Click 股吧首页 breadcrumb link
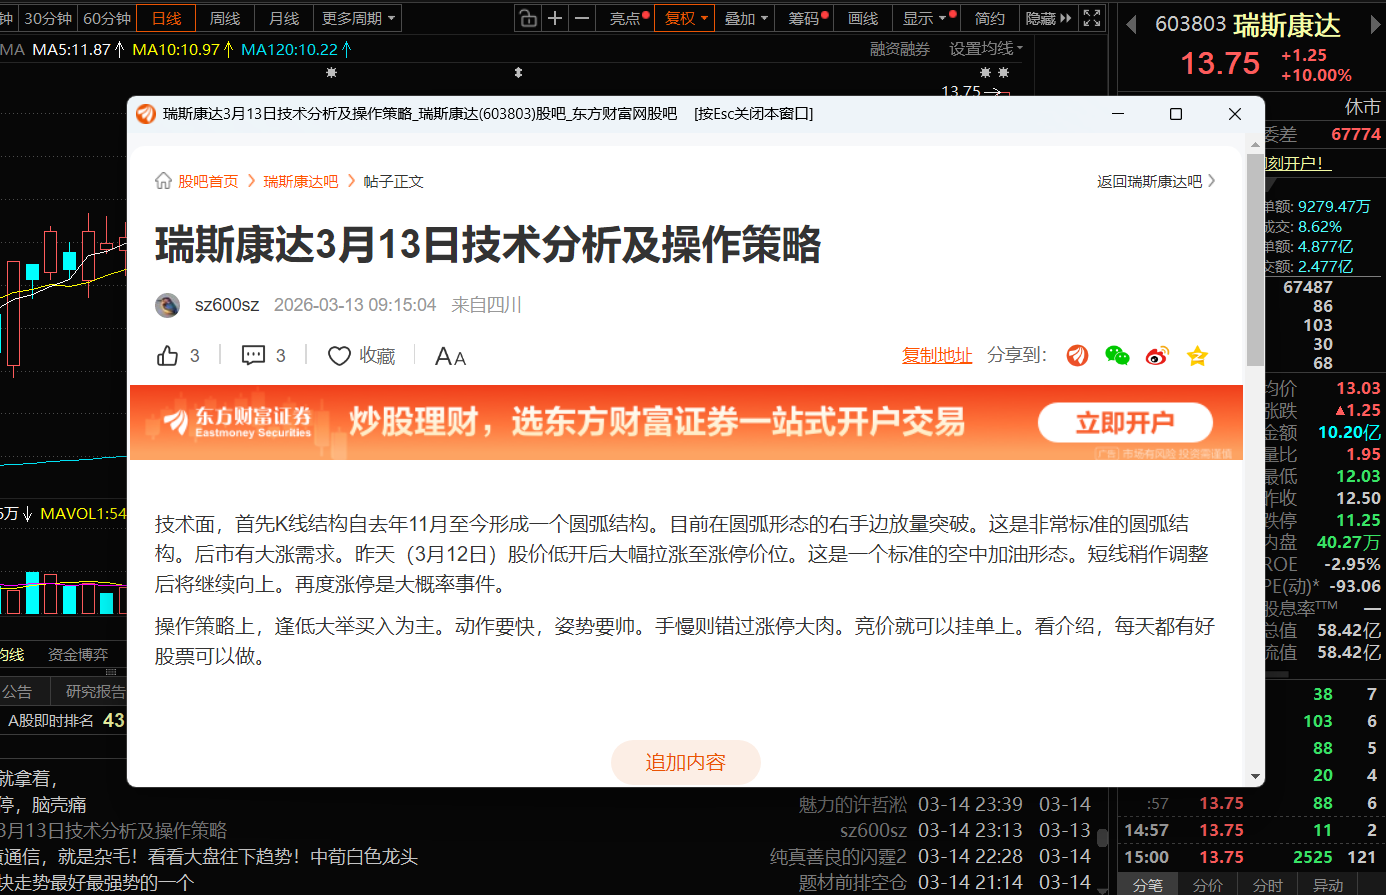The height and width of the screenshot is (895, 1386). [208, 181]
